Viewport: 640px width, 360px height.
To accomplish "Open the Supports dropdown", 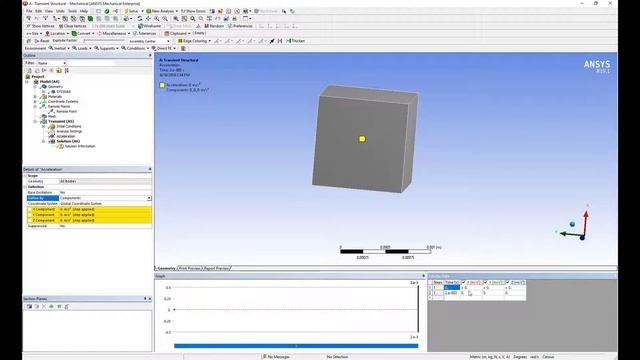I will (106, 48).
